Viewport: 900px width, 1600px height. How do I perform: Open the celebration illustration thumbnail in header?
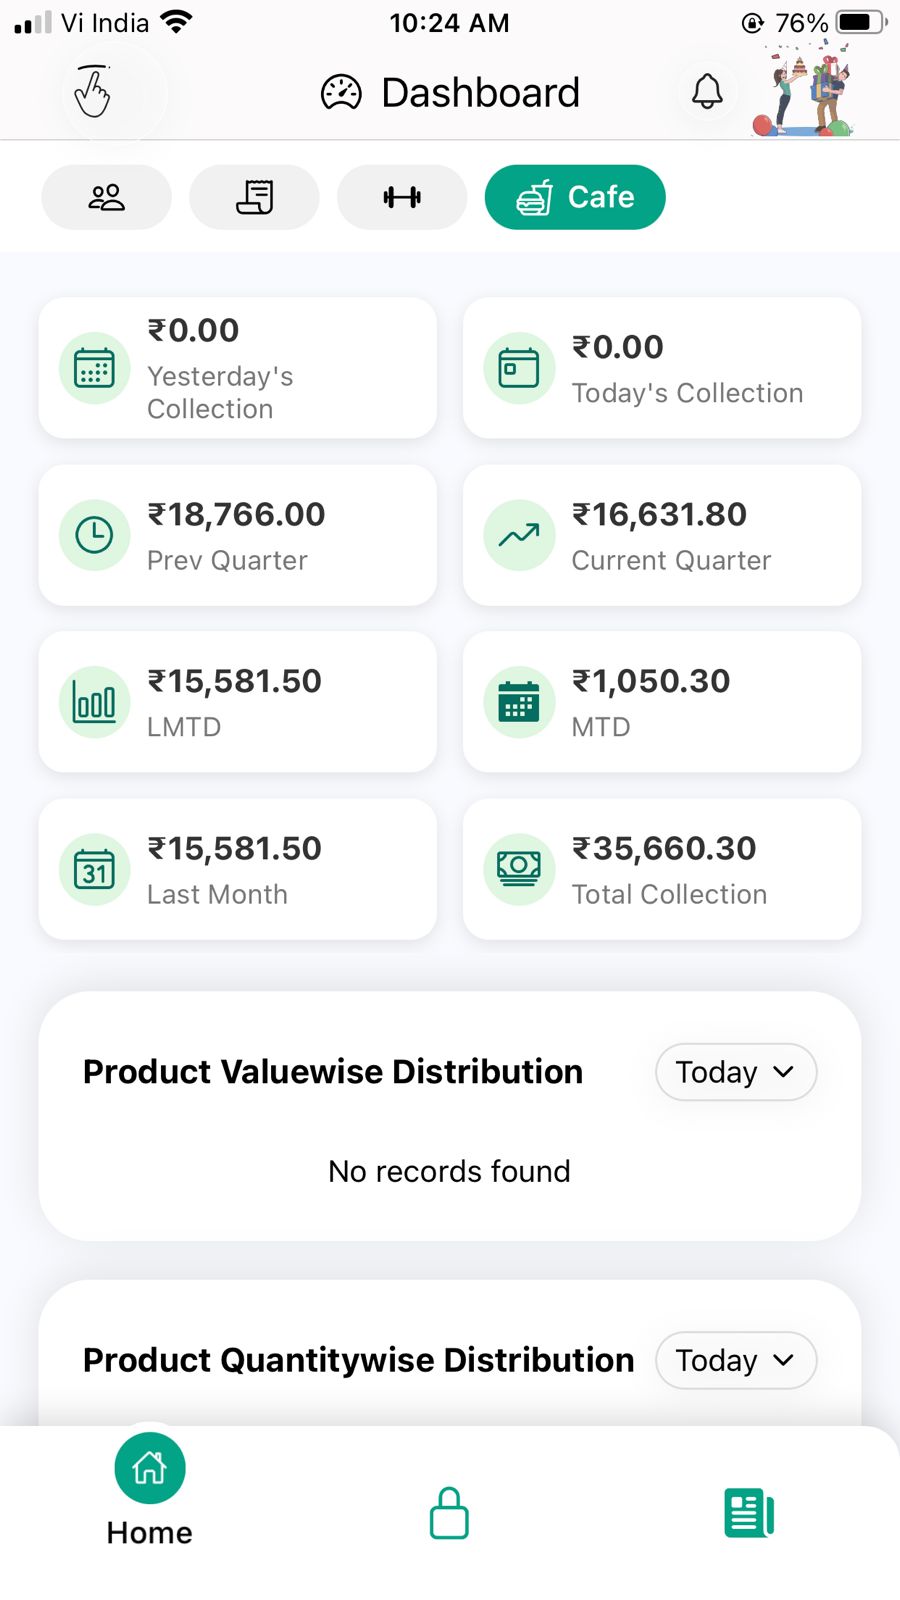point(805,90)
